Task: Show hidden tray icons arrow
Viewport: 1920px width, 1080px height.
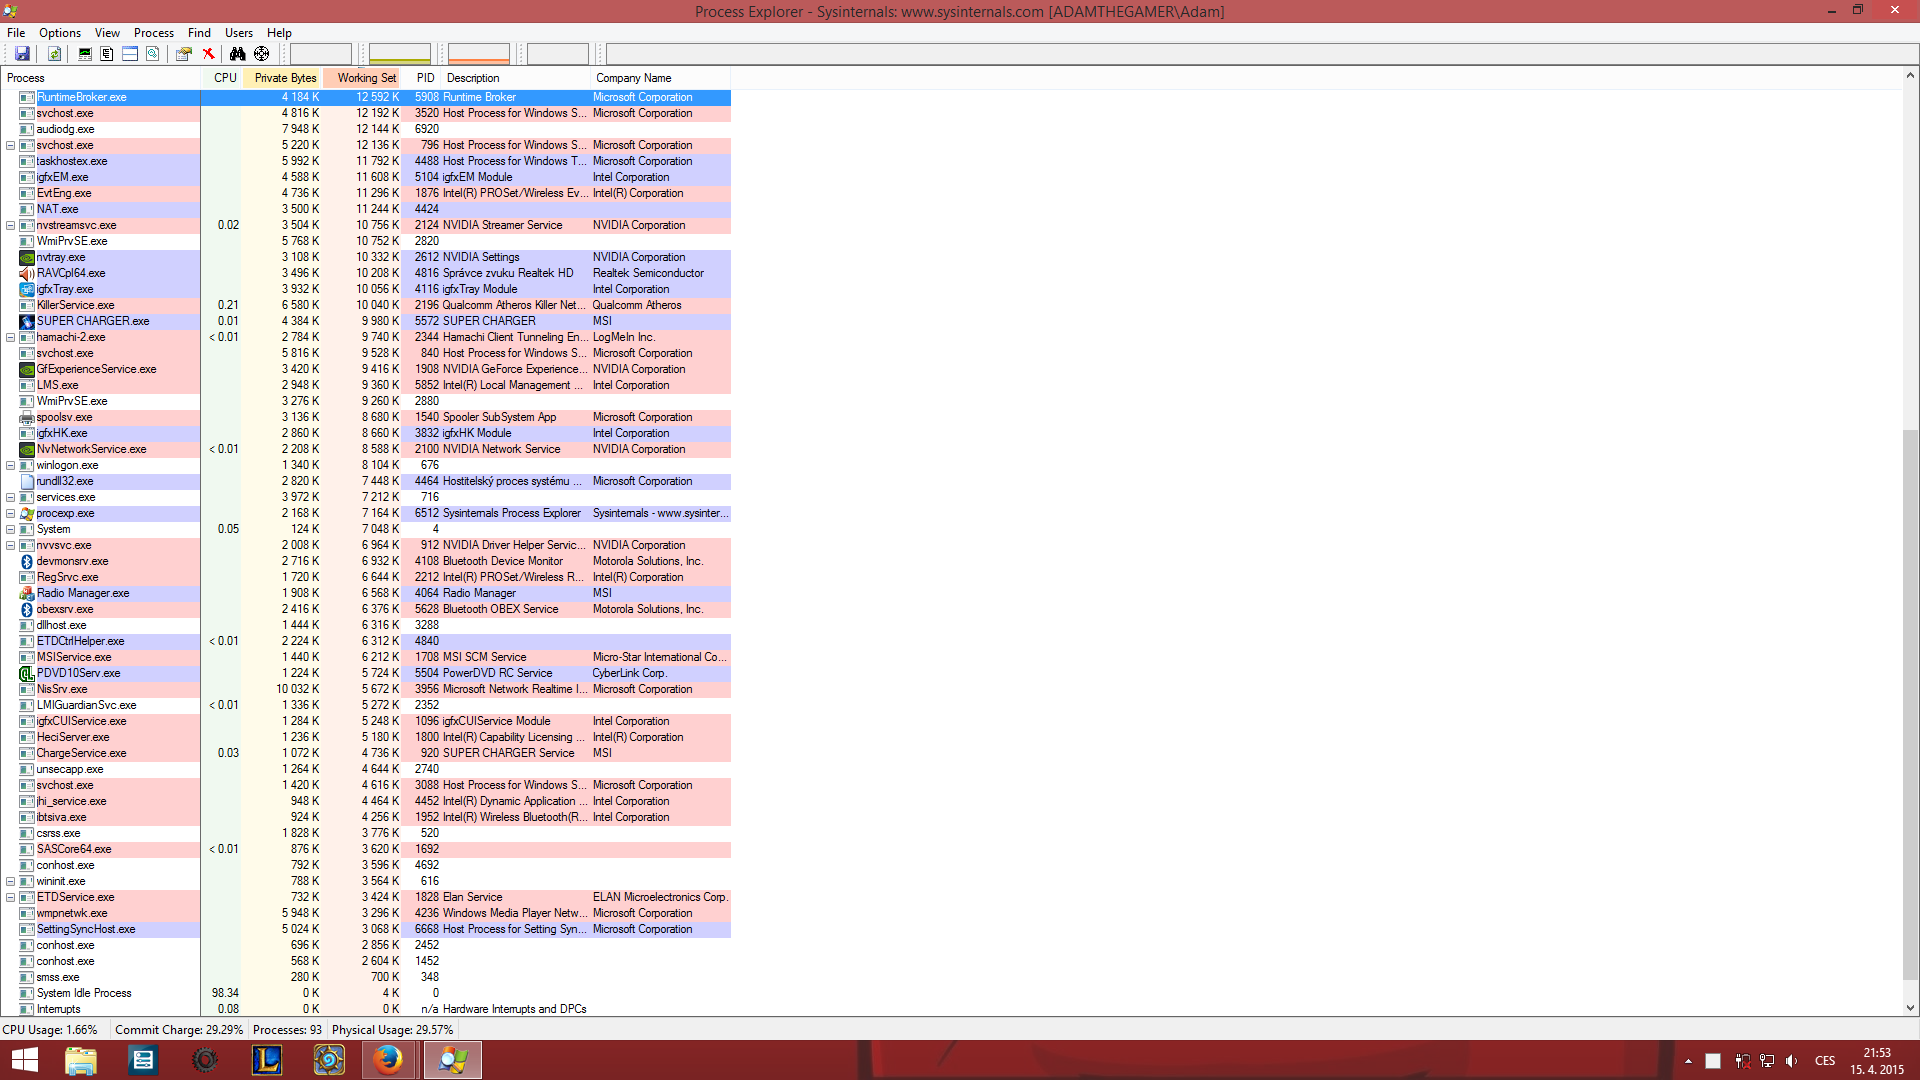Action: 1688,1061
